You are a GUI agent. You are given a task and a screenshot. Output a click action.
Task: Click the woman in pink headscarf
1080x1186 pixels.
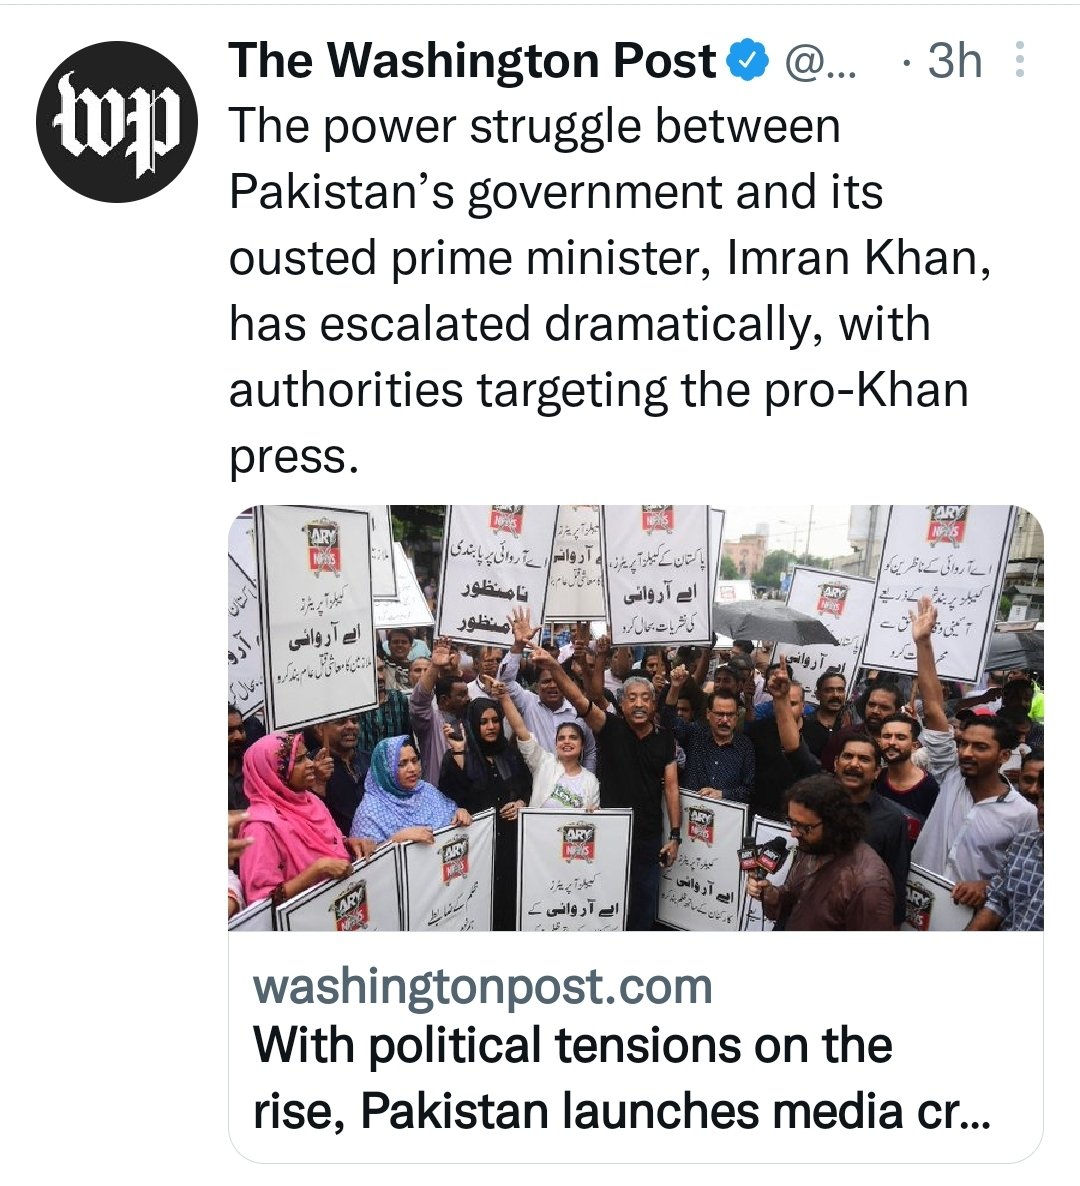pyautogui.click(x=281, y=813)
